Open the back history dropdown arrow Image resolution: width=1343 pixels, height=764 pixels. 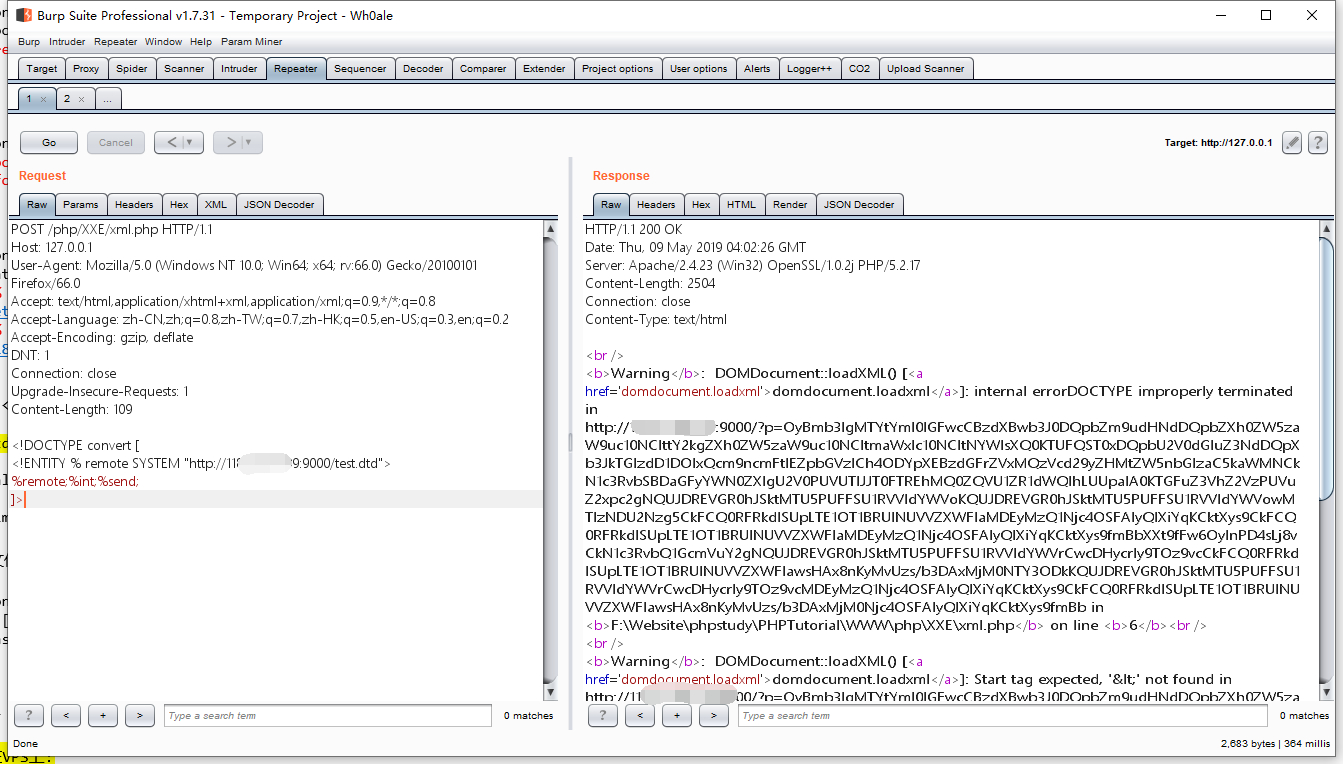[190, 143]
